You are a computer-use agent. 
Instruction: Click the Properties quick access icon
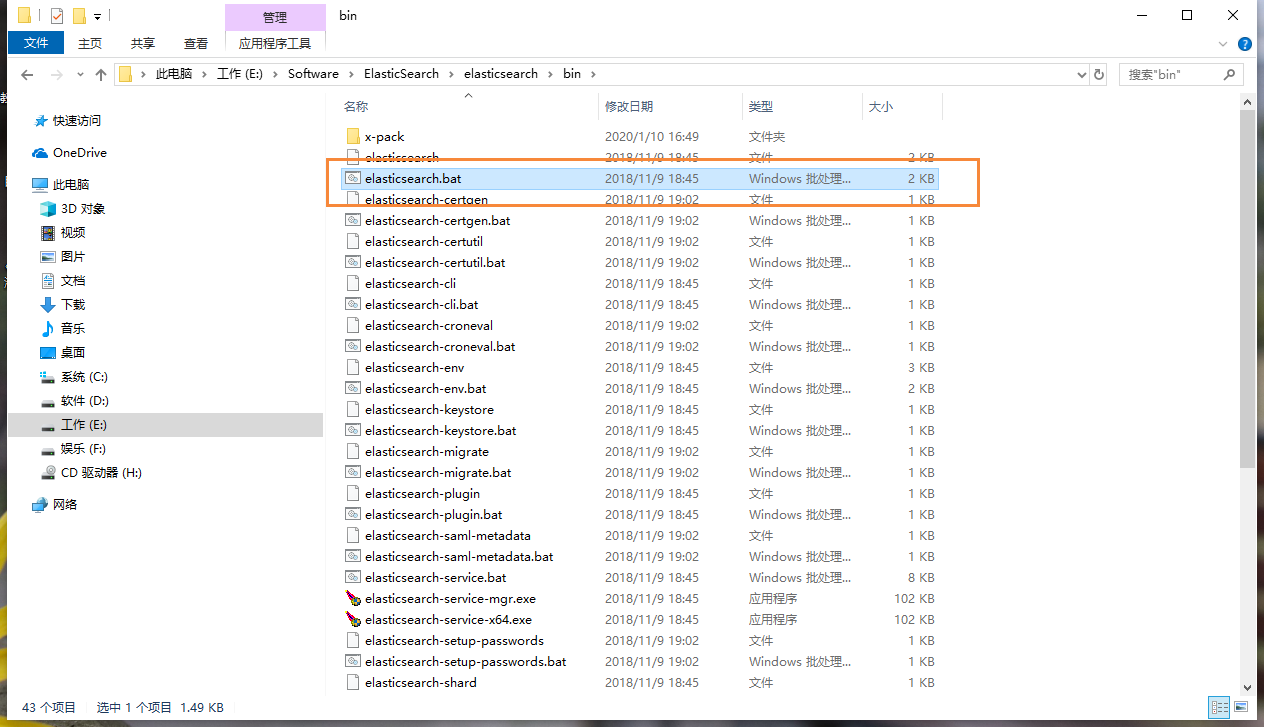(57, 16)
